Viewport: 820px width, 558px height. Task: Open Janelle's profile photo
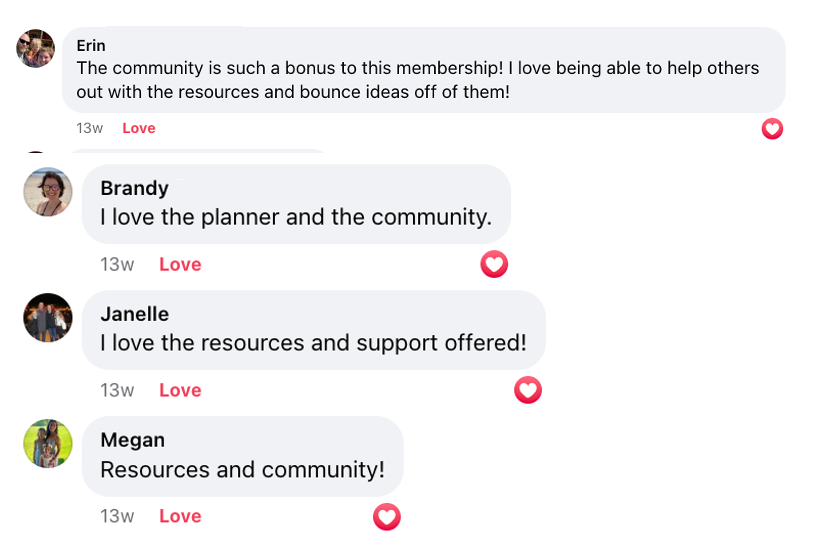(x=48, y=317)
